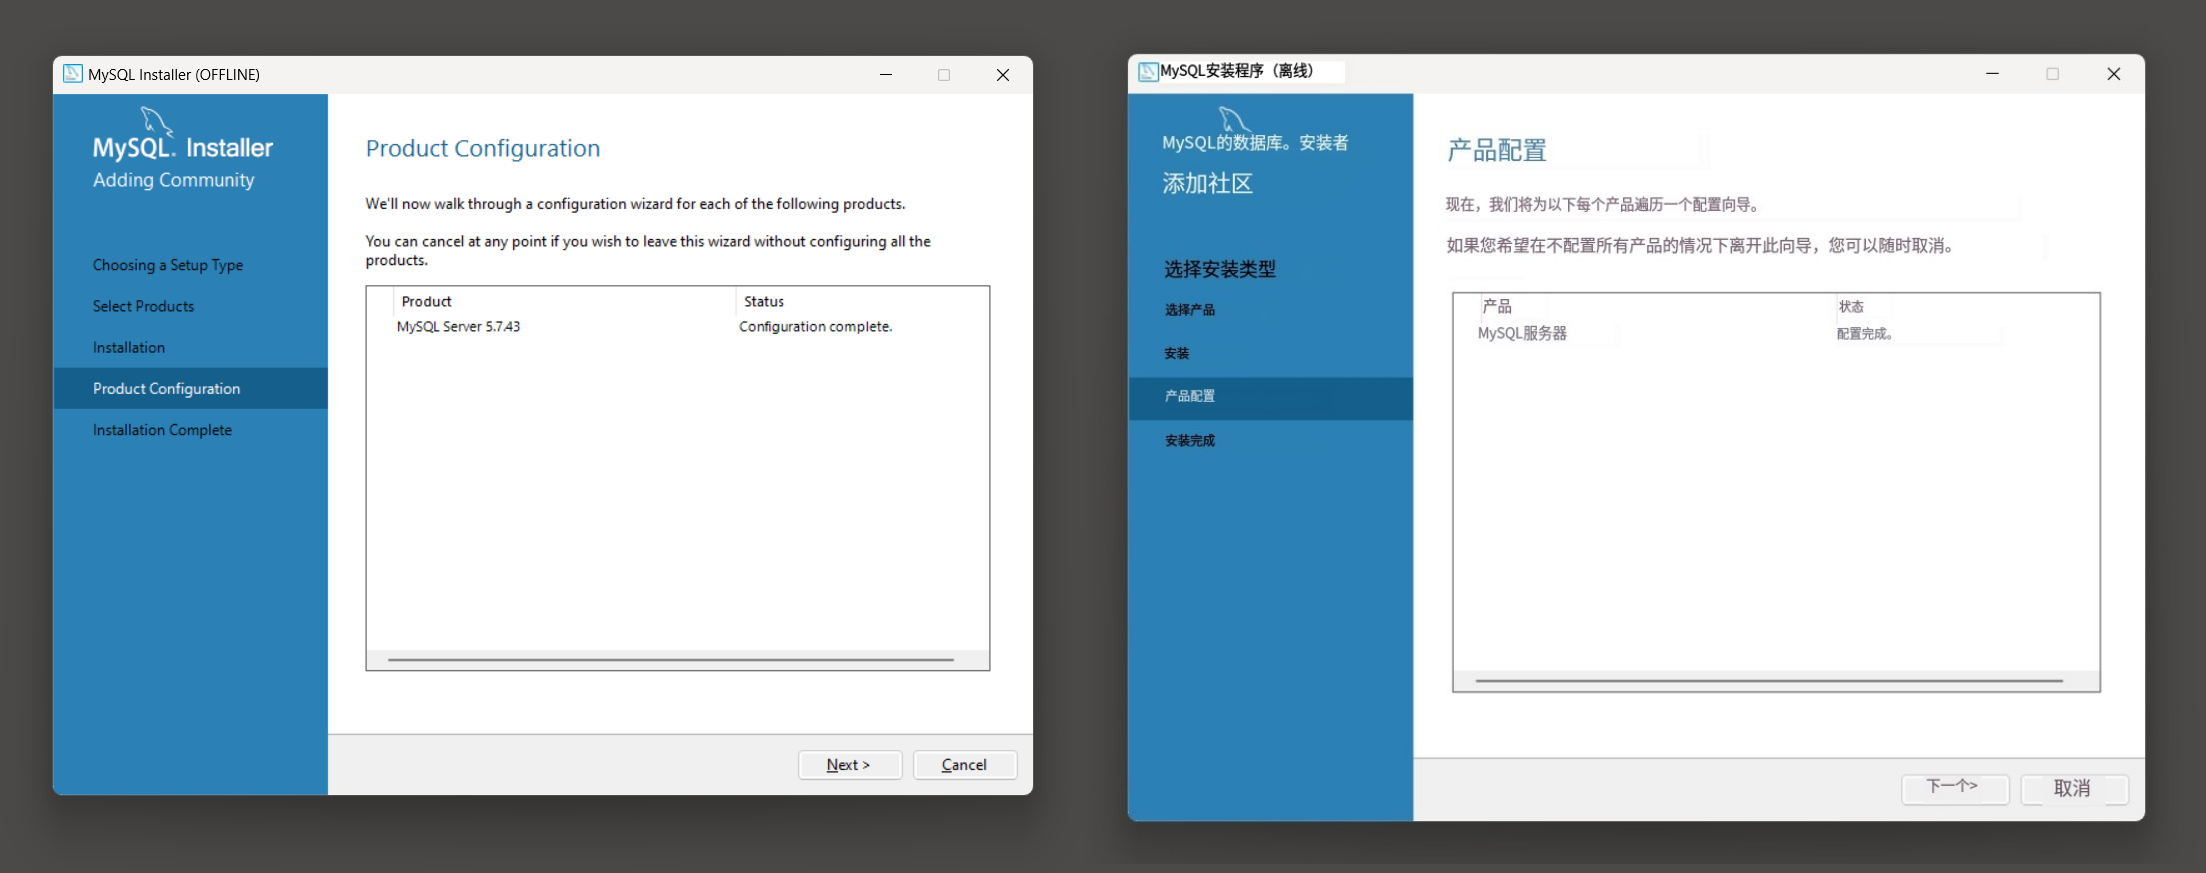Click the 现在，我们将为以下每个产品 description line
Screen dimensions: 2206x873
[x=1603, y=205]
